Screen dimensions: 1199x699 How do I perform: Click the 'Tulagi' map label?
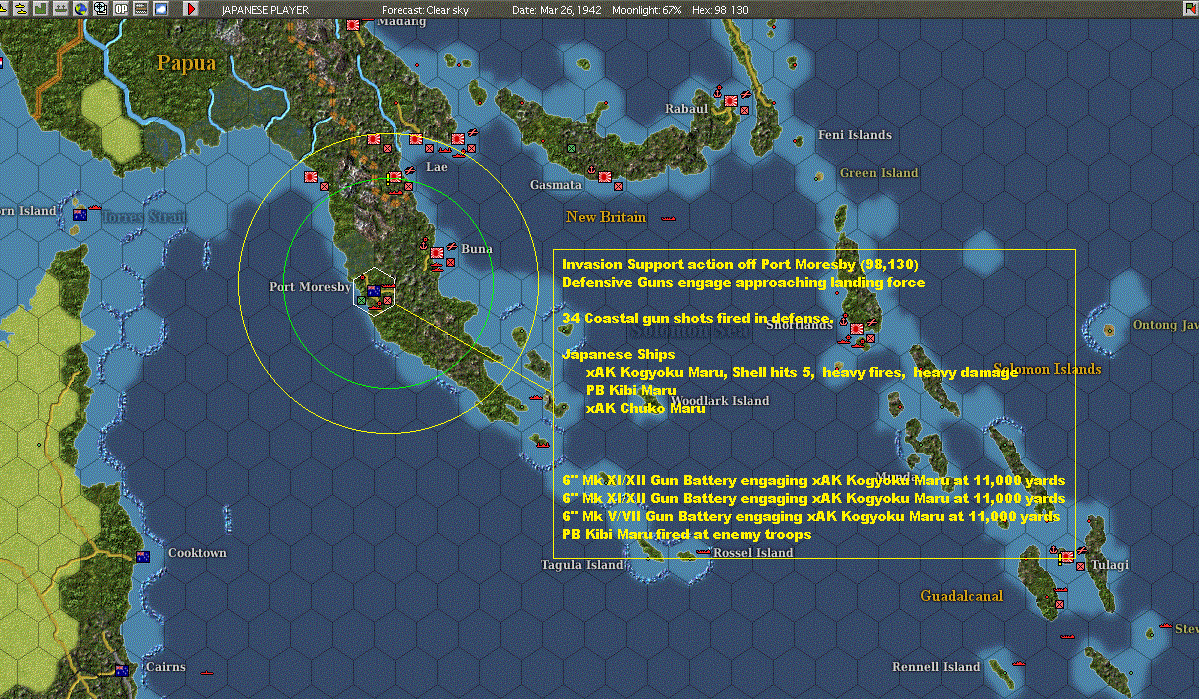1110,565
